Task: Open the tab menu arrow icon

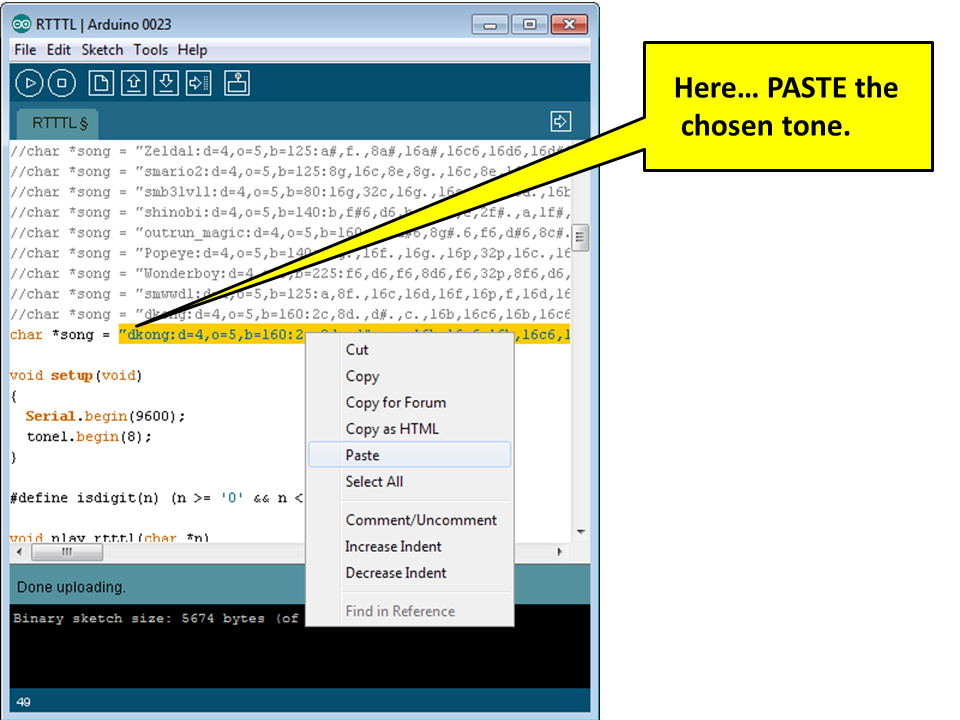Action: (x=560, y=121)
